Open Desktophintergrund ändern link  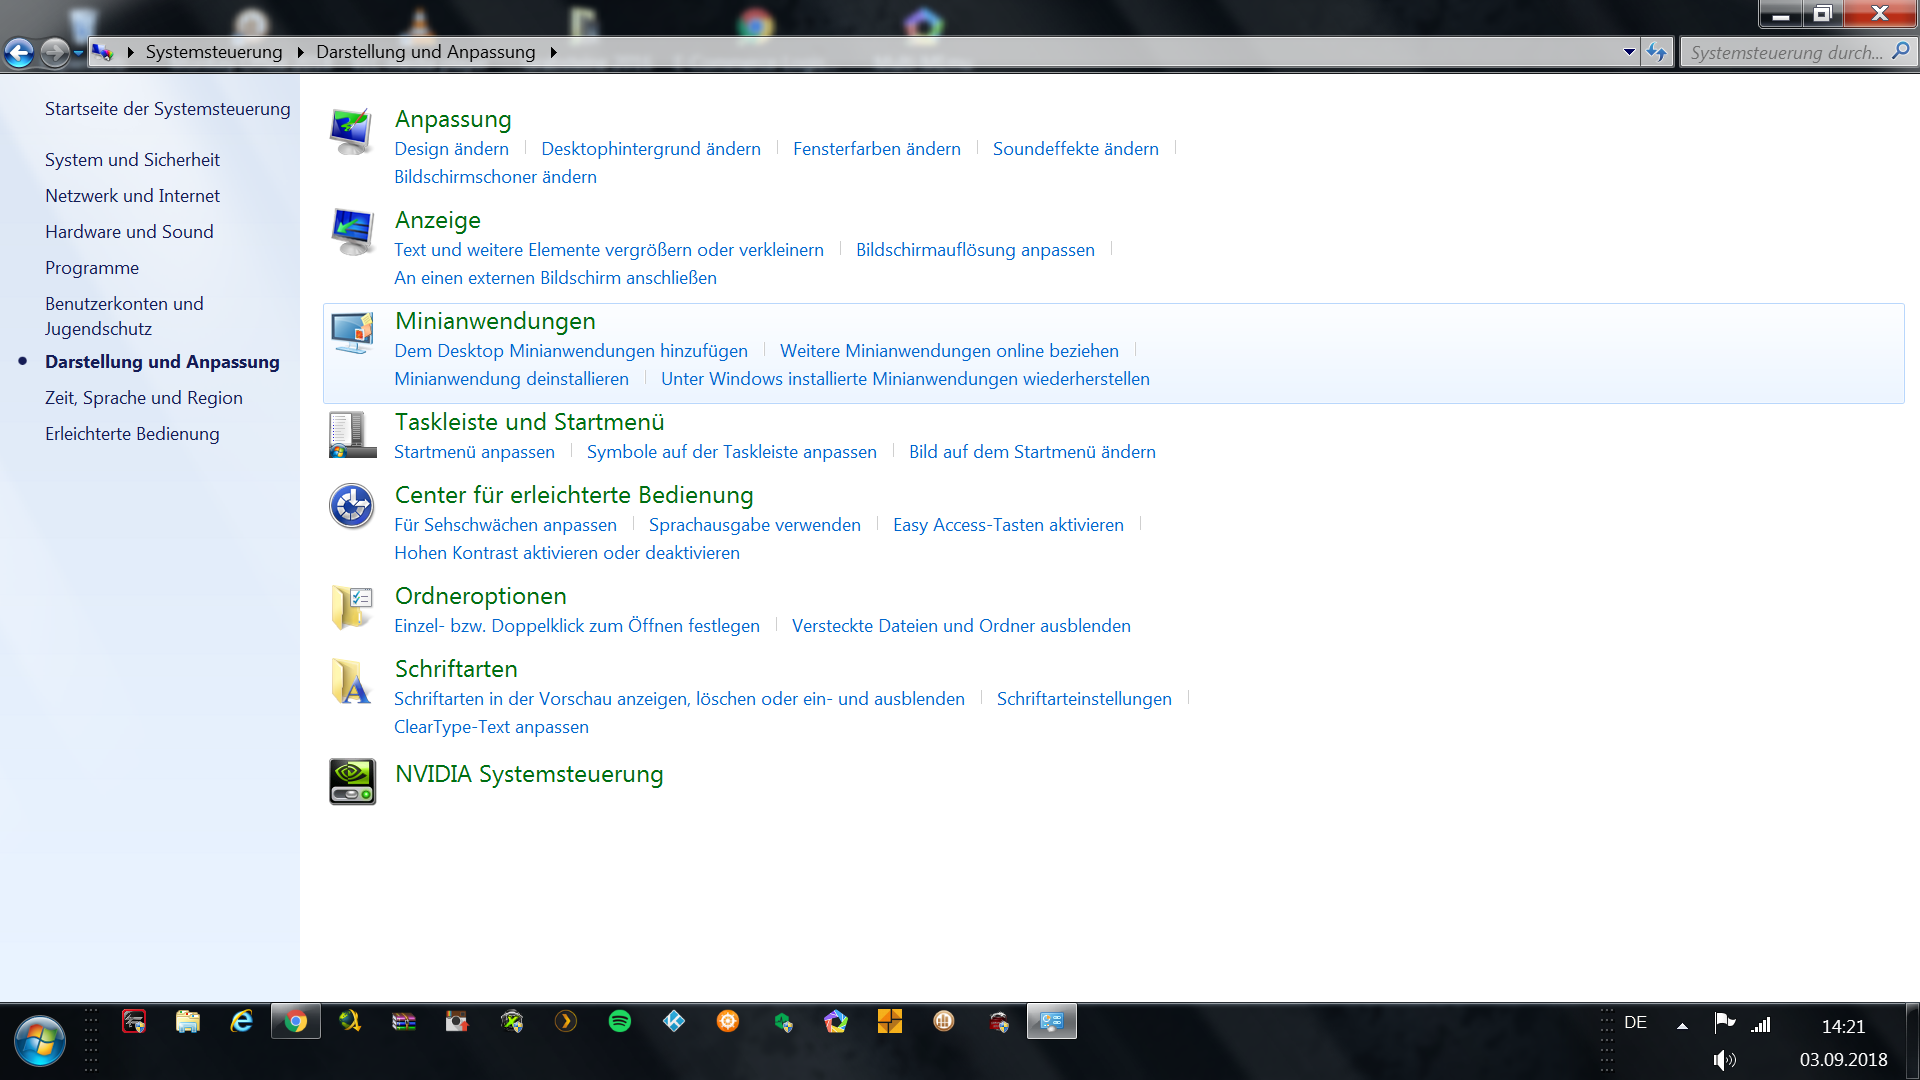[651, 149]
